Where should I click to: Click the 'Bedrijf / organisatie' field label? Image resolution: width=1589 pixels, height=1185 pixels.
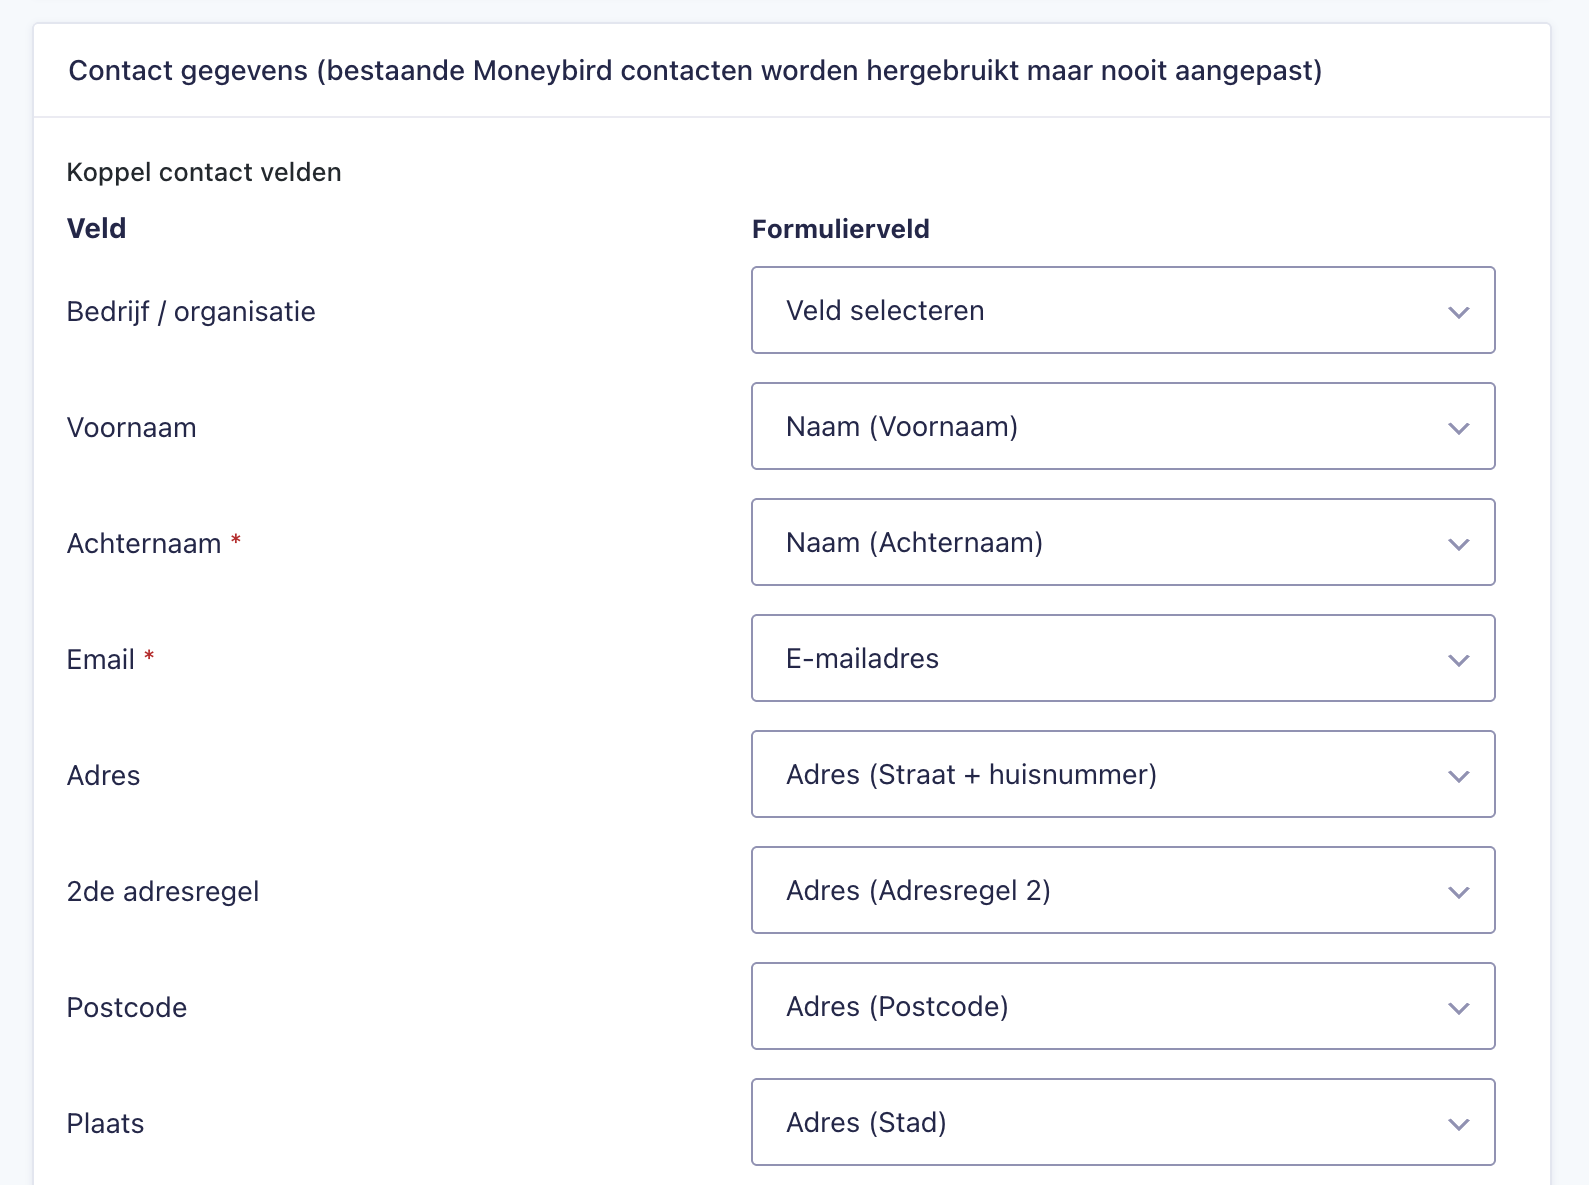click(191, 312)
